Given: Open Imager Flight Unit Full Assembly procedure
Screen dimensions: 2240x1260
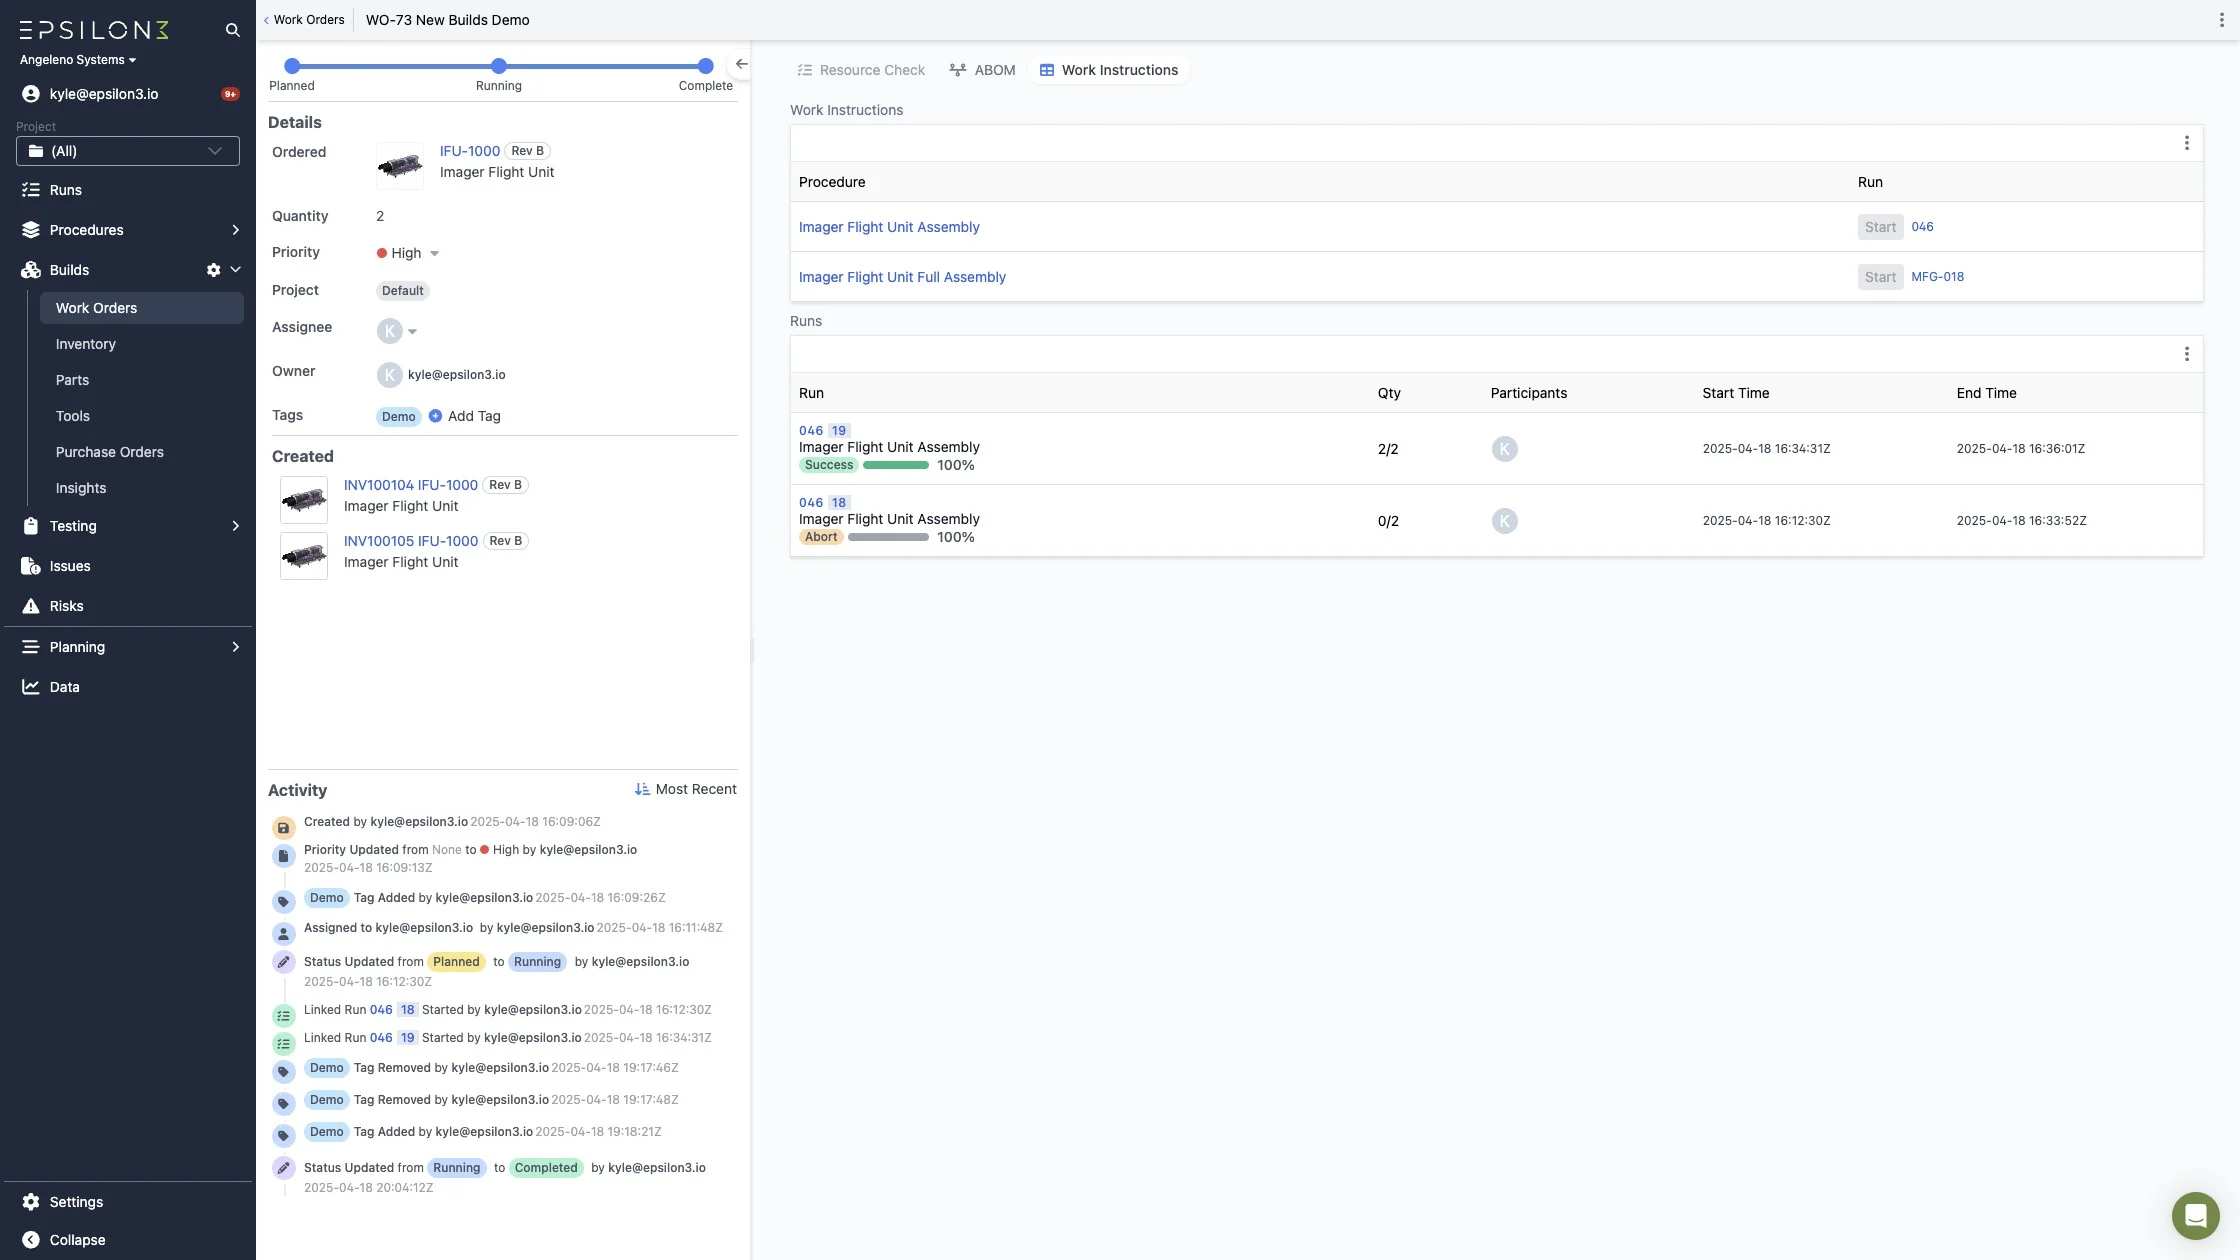Looking at the screenshot, I should click(901, 277).
